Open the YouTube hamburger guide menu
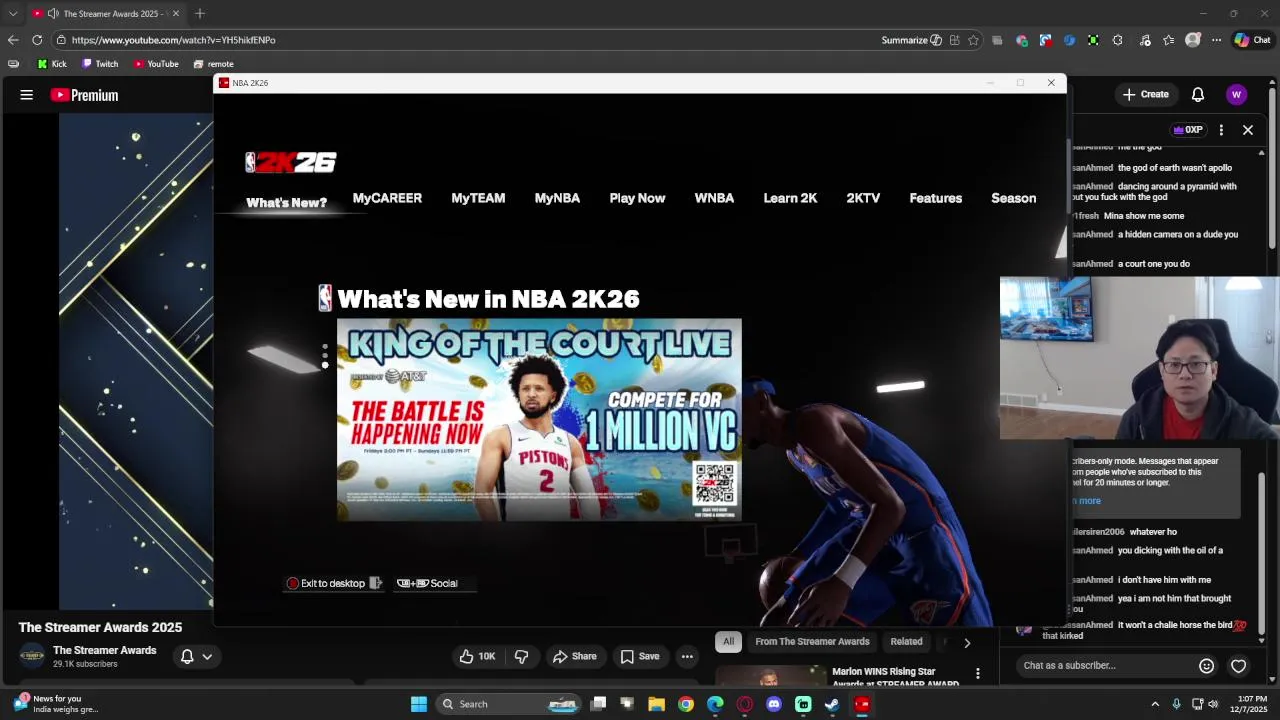 pos(27,95)
